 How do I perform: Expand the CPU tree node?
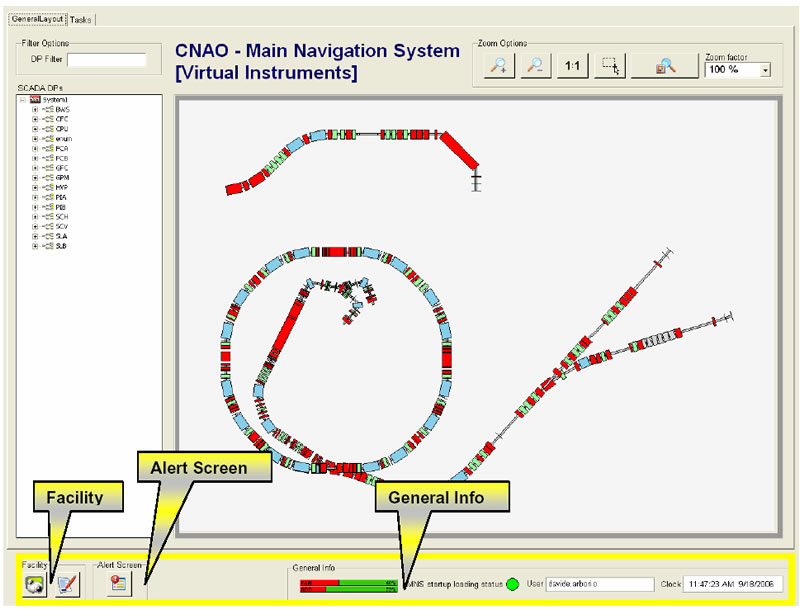(35, 129)
